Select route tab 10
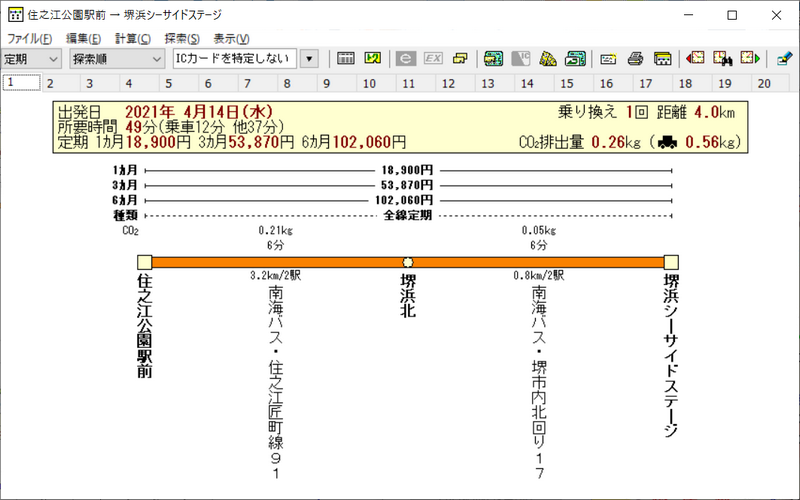Image resolution: width=800 pixels, height=500 pixels. tap(377, 83)
